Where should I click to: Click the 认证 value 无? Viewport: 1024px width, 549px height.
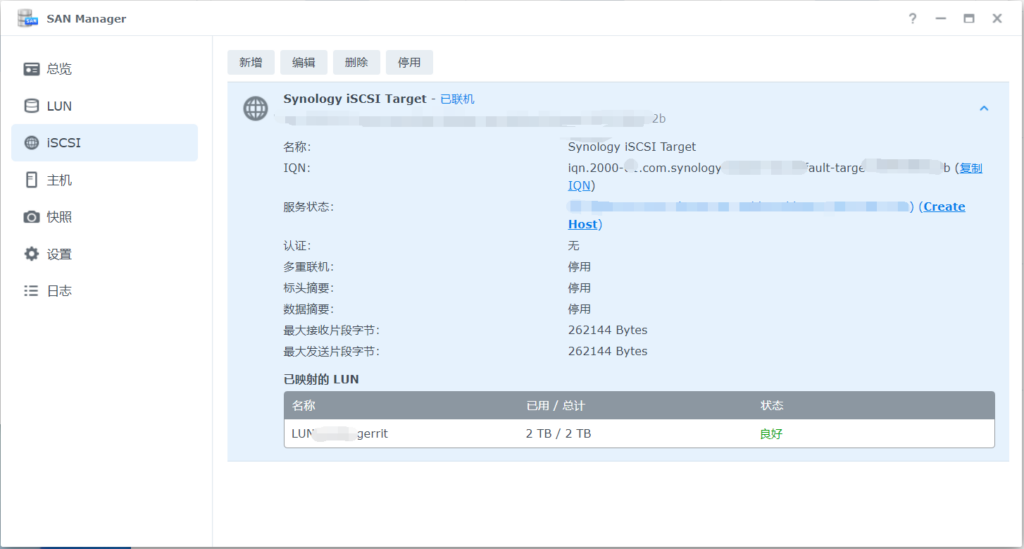click(x=573, y=245)
